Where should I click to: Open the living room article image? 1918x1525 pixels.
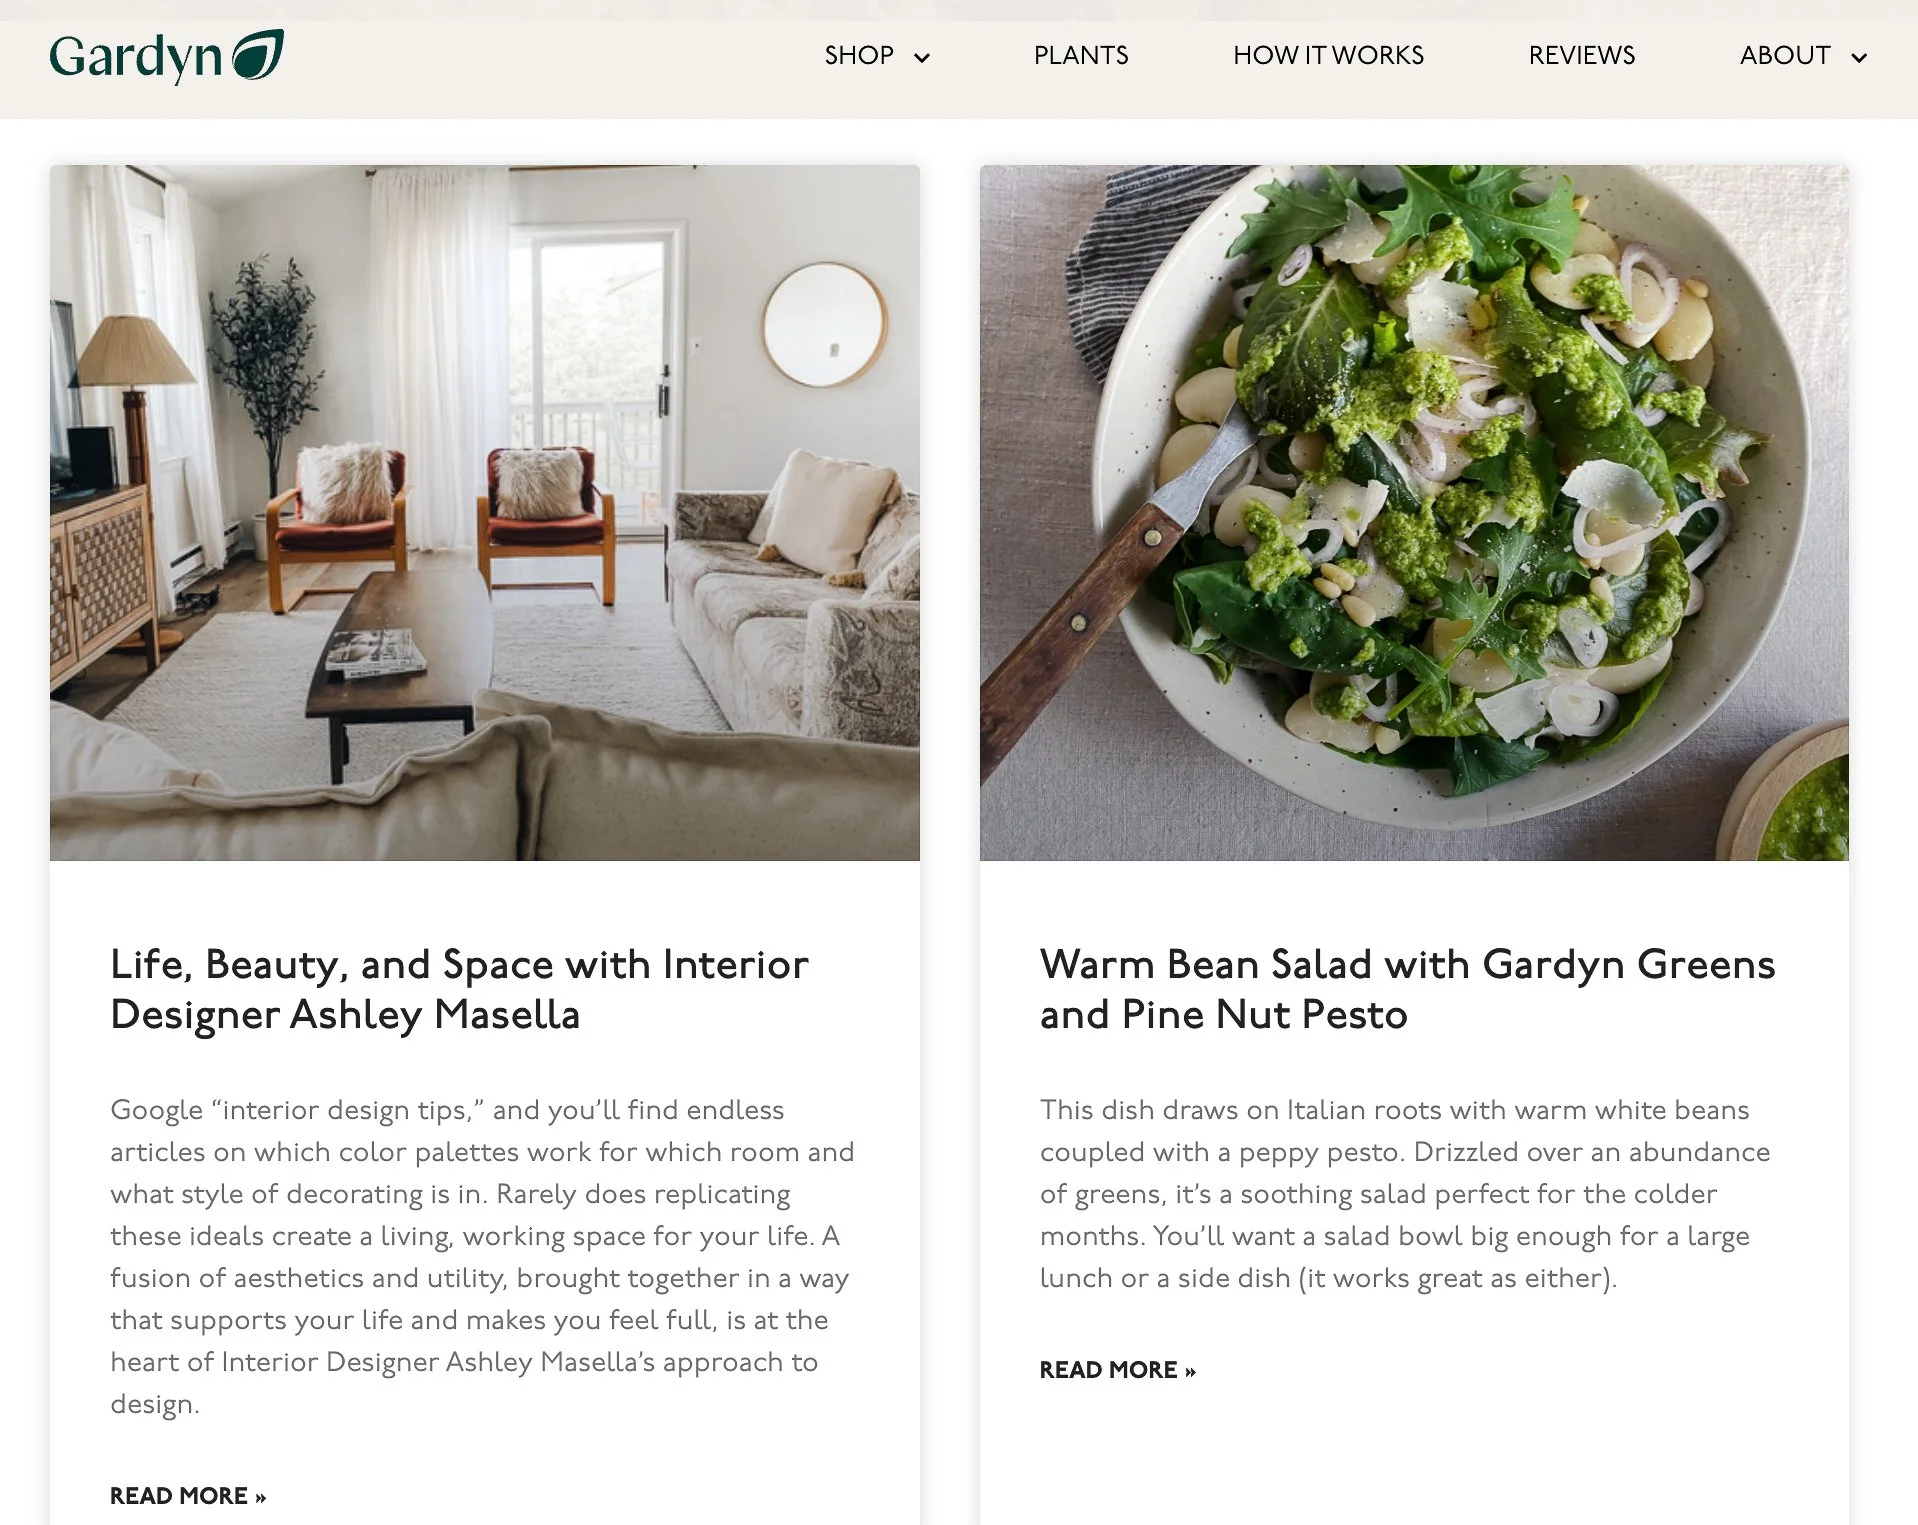[x=485, y=513]
